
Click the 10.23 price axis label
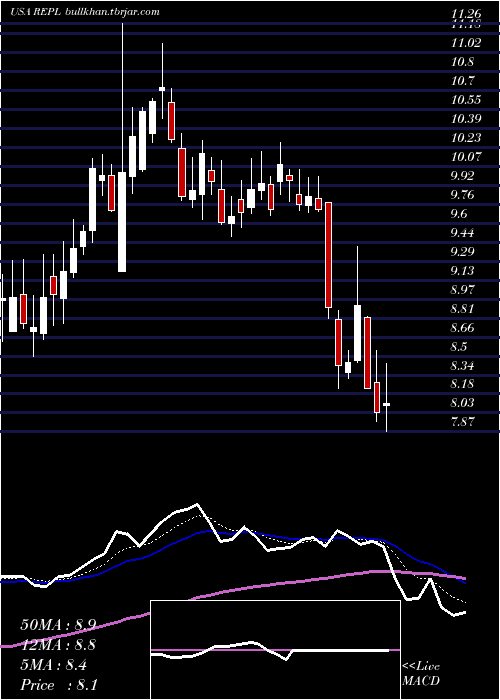[467, 138]
